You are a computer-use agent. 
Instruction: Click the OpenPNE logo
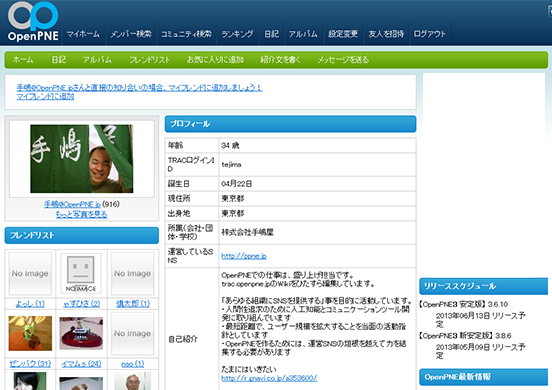pyautogui.click(x=33, y=22)
